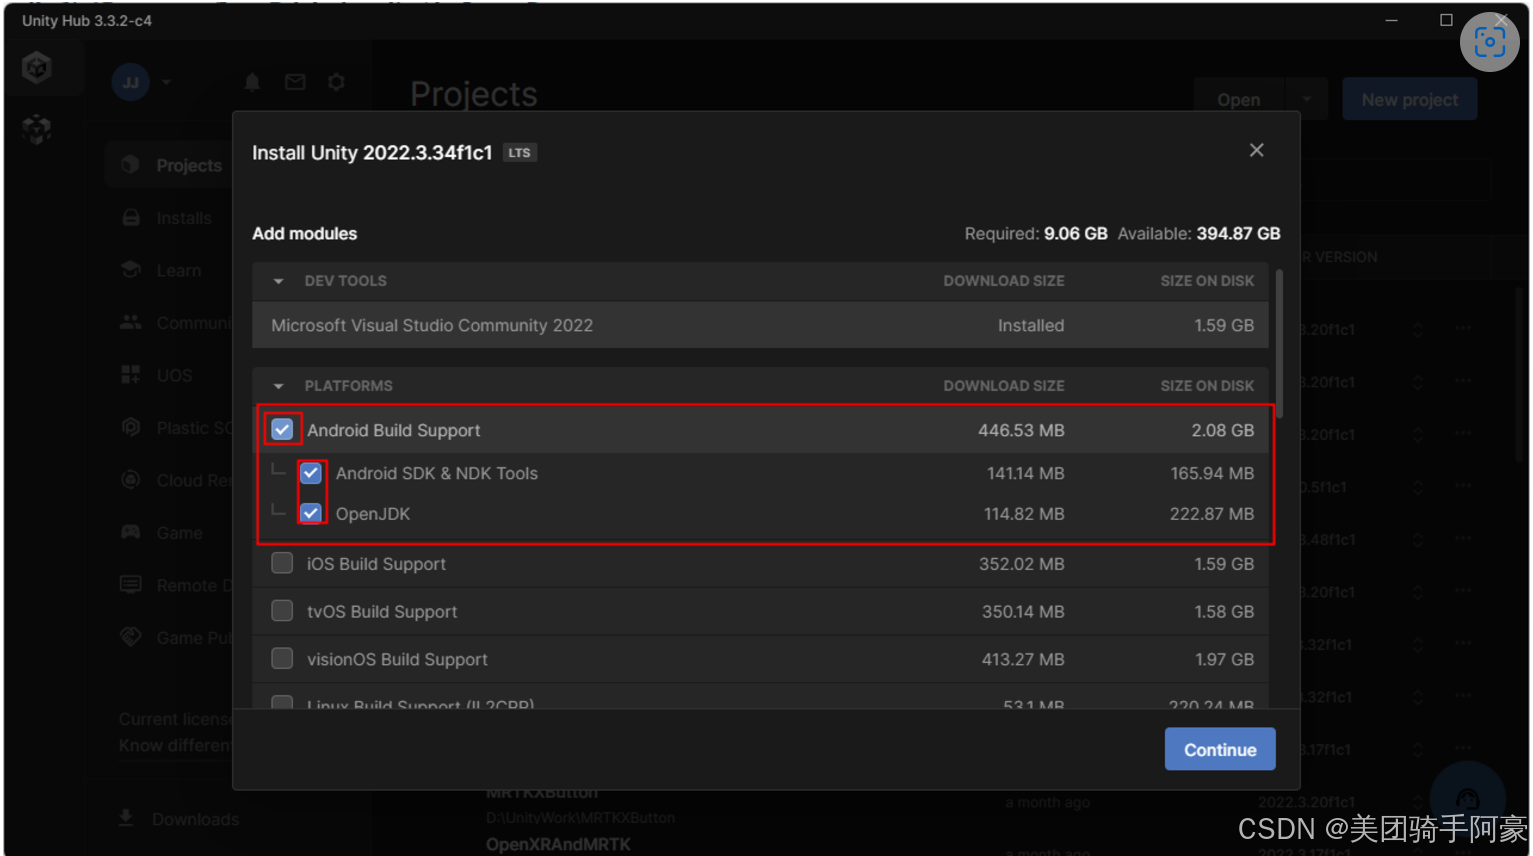Click the Required 9.06 GB text
The image size is (1533, 856).
[1036, 233]
